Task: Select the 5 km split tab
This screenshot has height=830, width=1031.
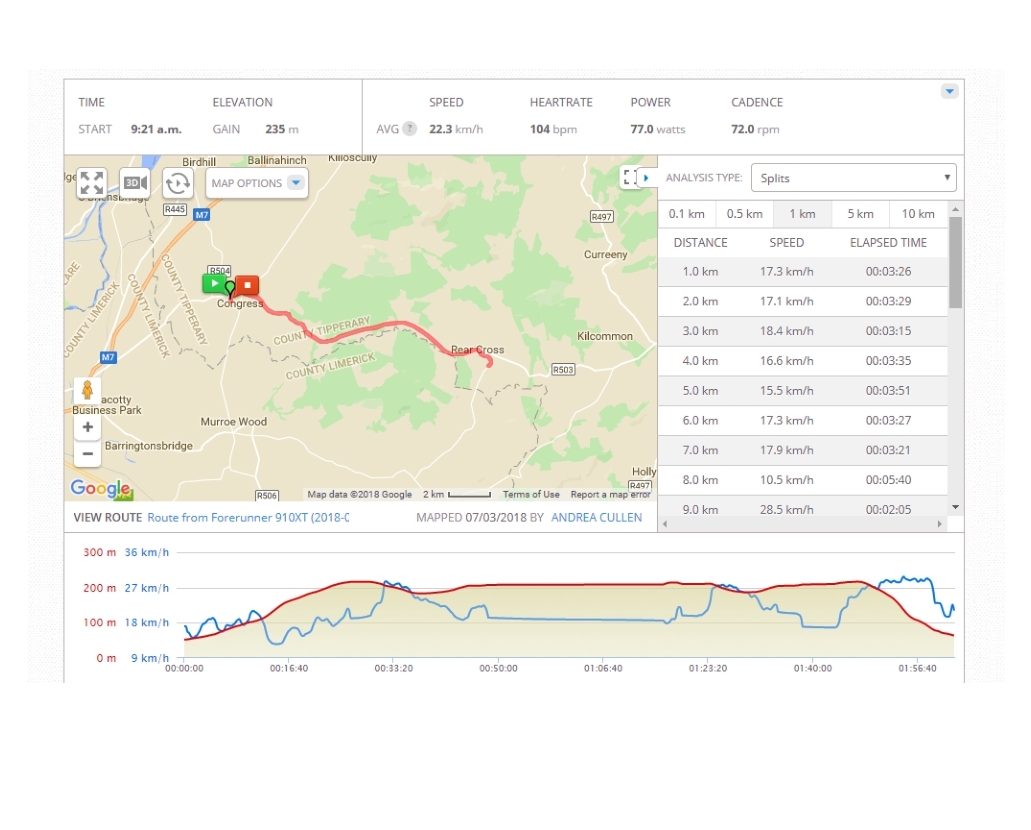Action: (x=860, y=214)
